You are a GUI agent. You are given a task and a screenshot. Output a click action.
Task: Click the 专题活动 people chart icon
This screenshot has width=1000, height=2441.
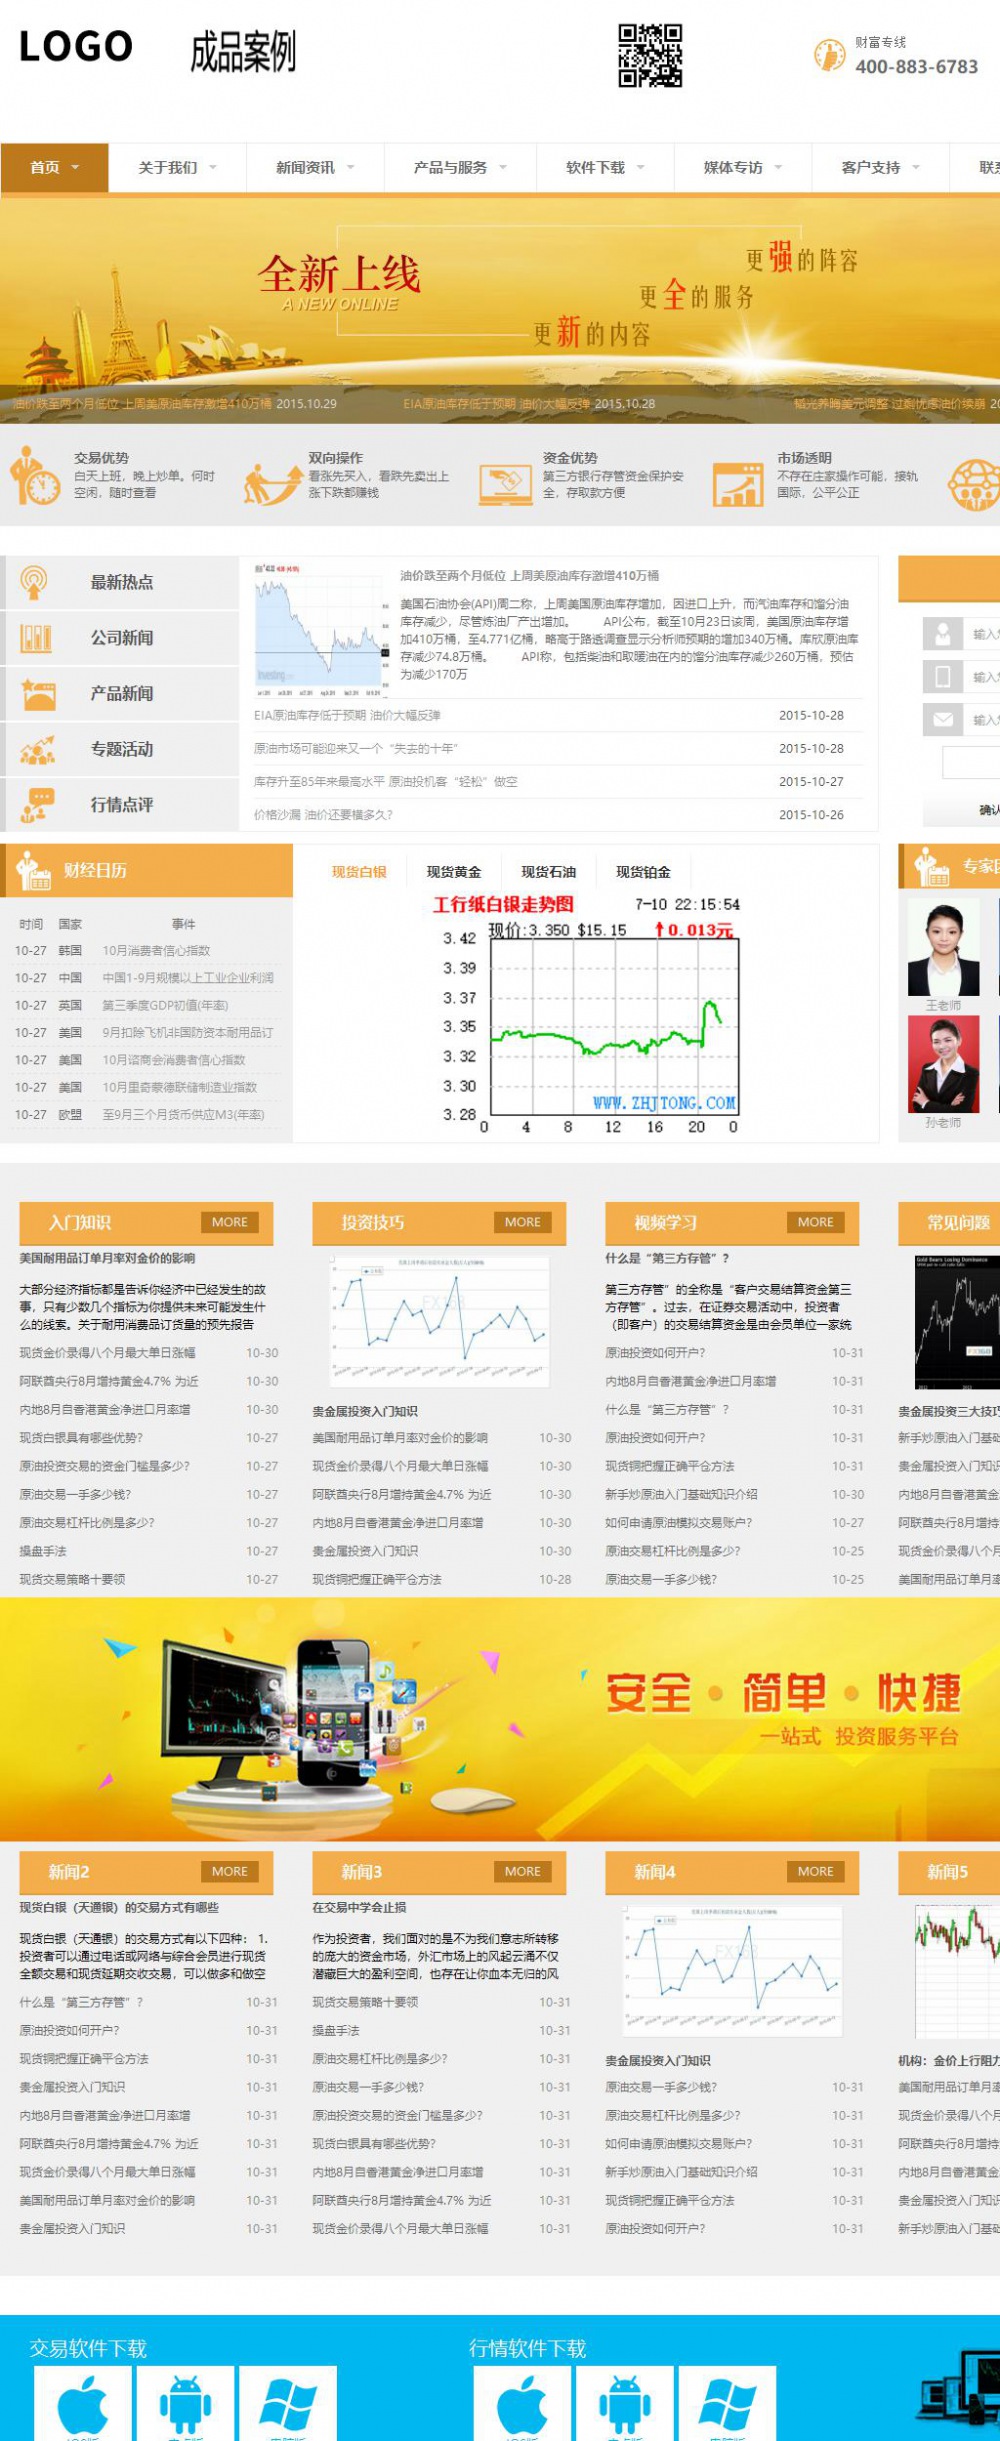click(x=37, y=750)
